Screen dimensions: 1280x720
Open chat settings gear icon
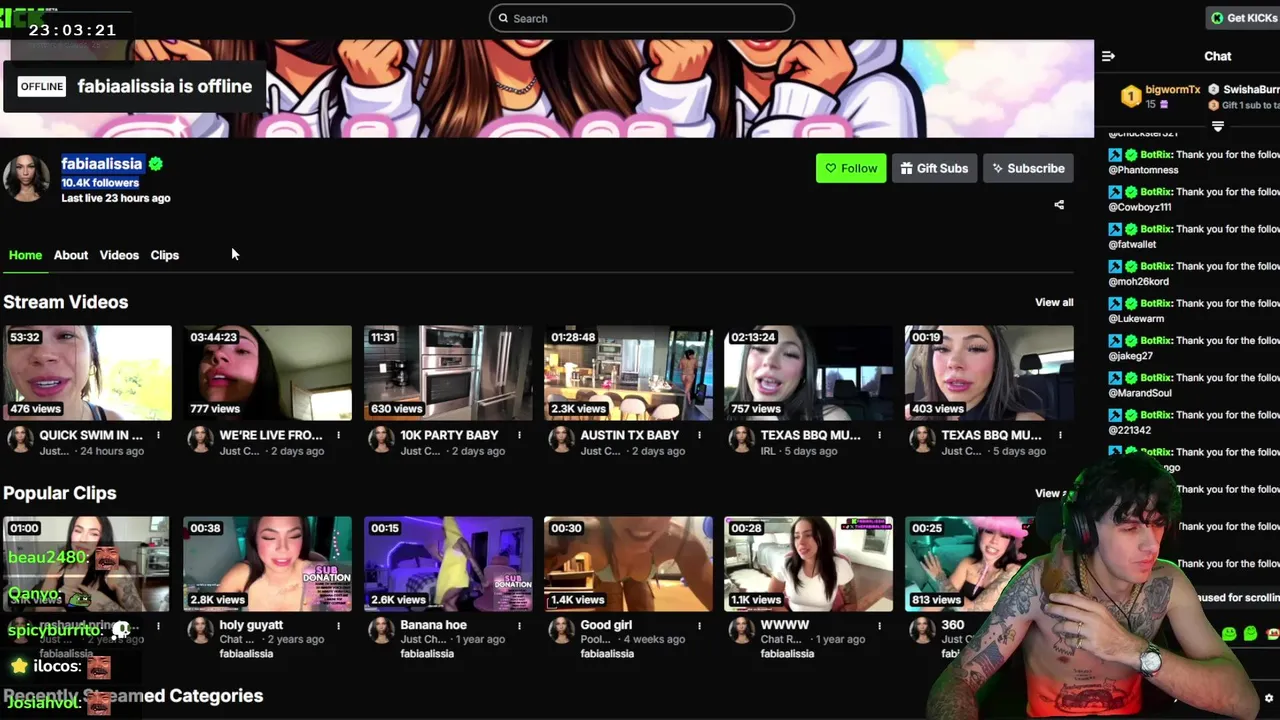[1269, 698]
